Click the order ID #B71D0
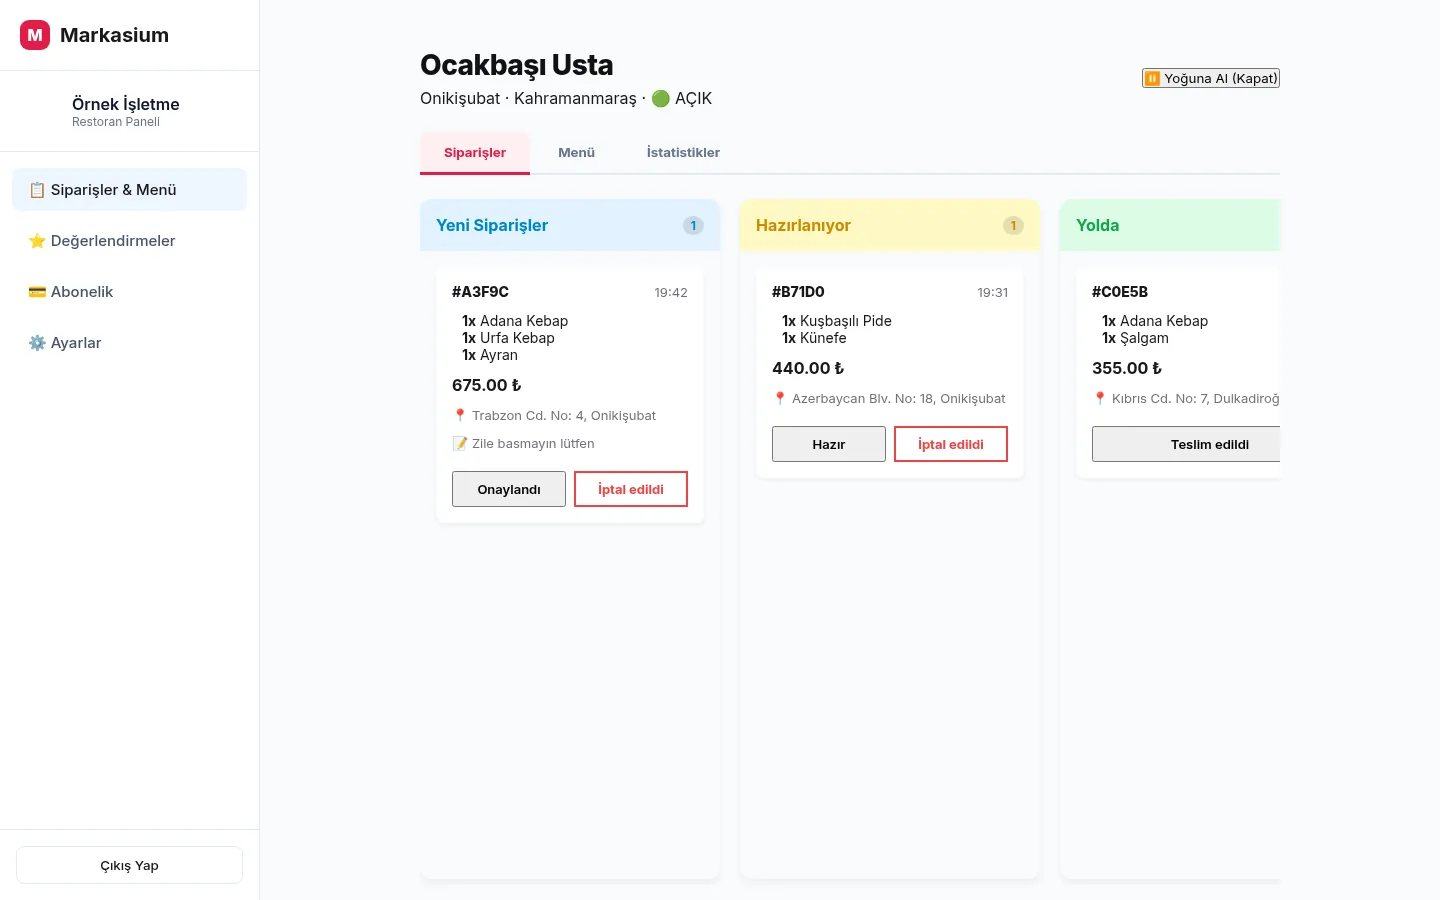This screenshot has height=900, width=1440. (798, 292)
